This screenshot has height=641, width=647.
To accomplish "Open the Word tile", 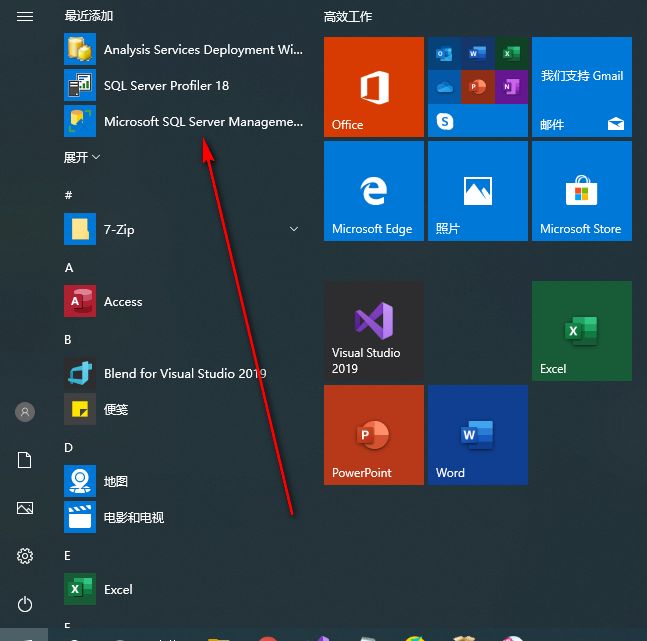I will tap(478, 435).
